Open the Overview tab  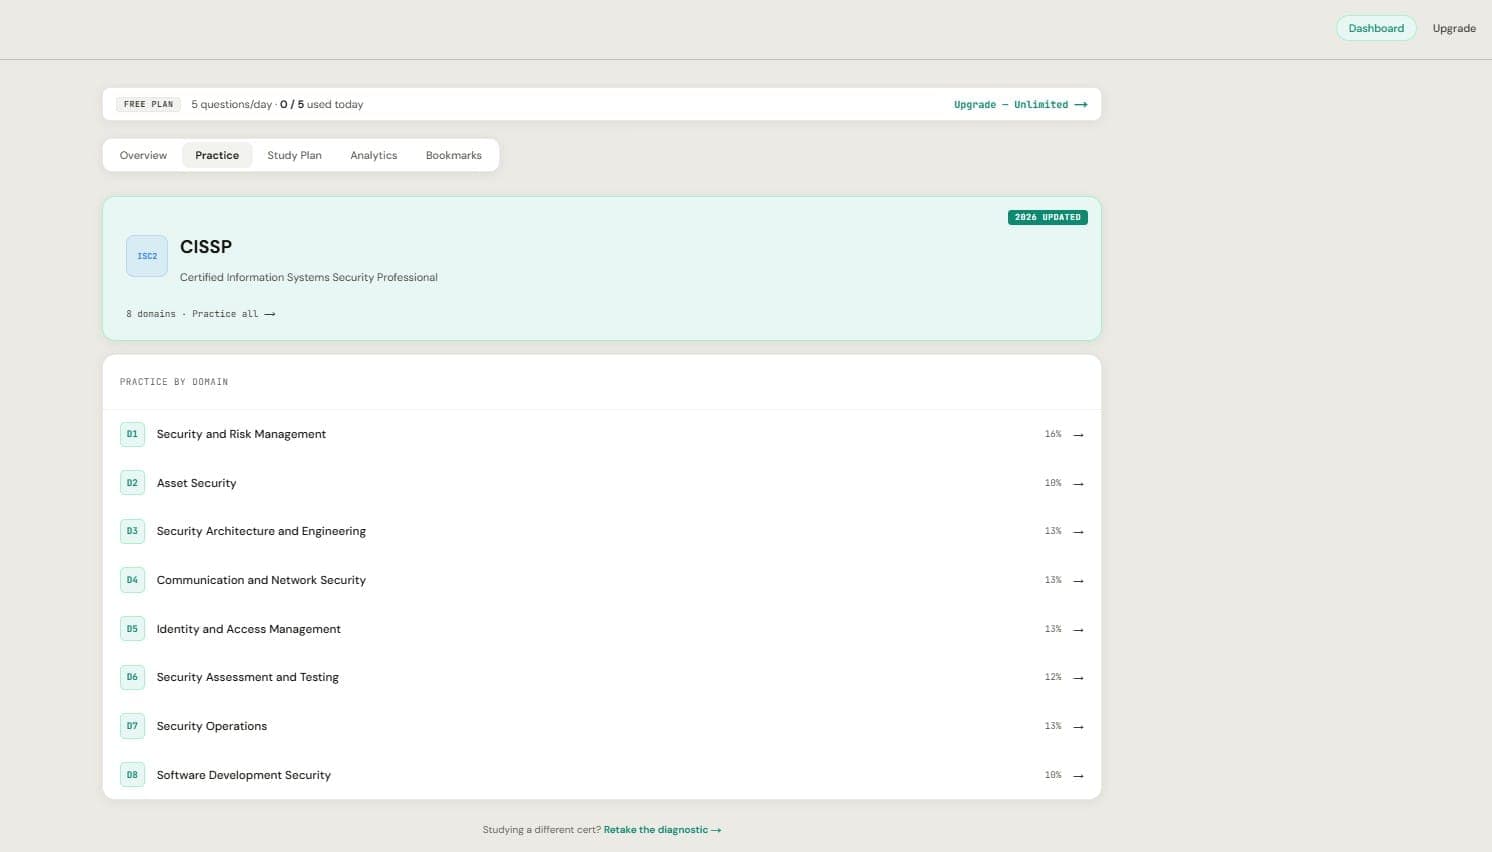143,155
